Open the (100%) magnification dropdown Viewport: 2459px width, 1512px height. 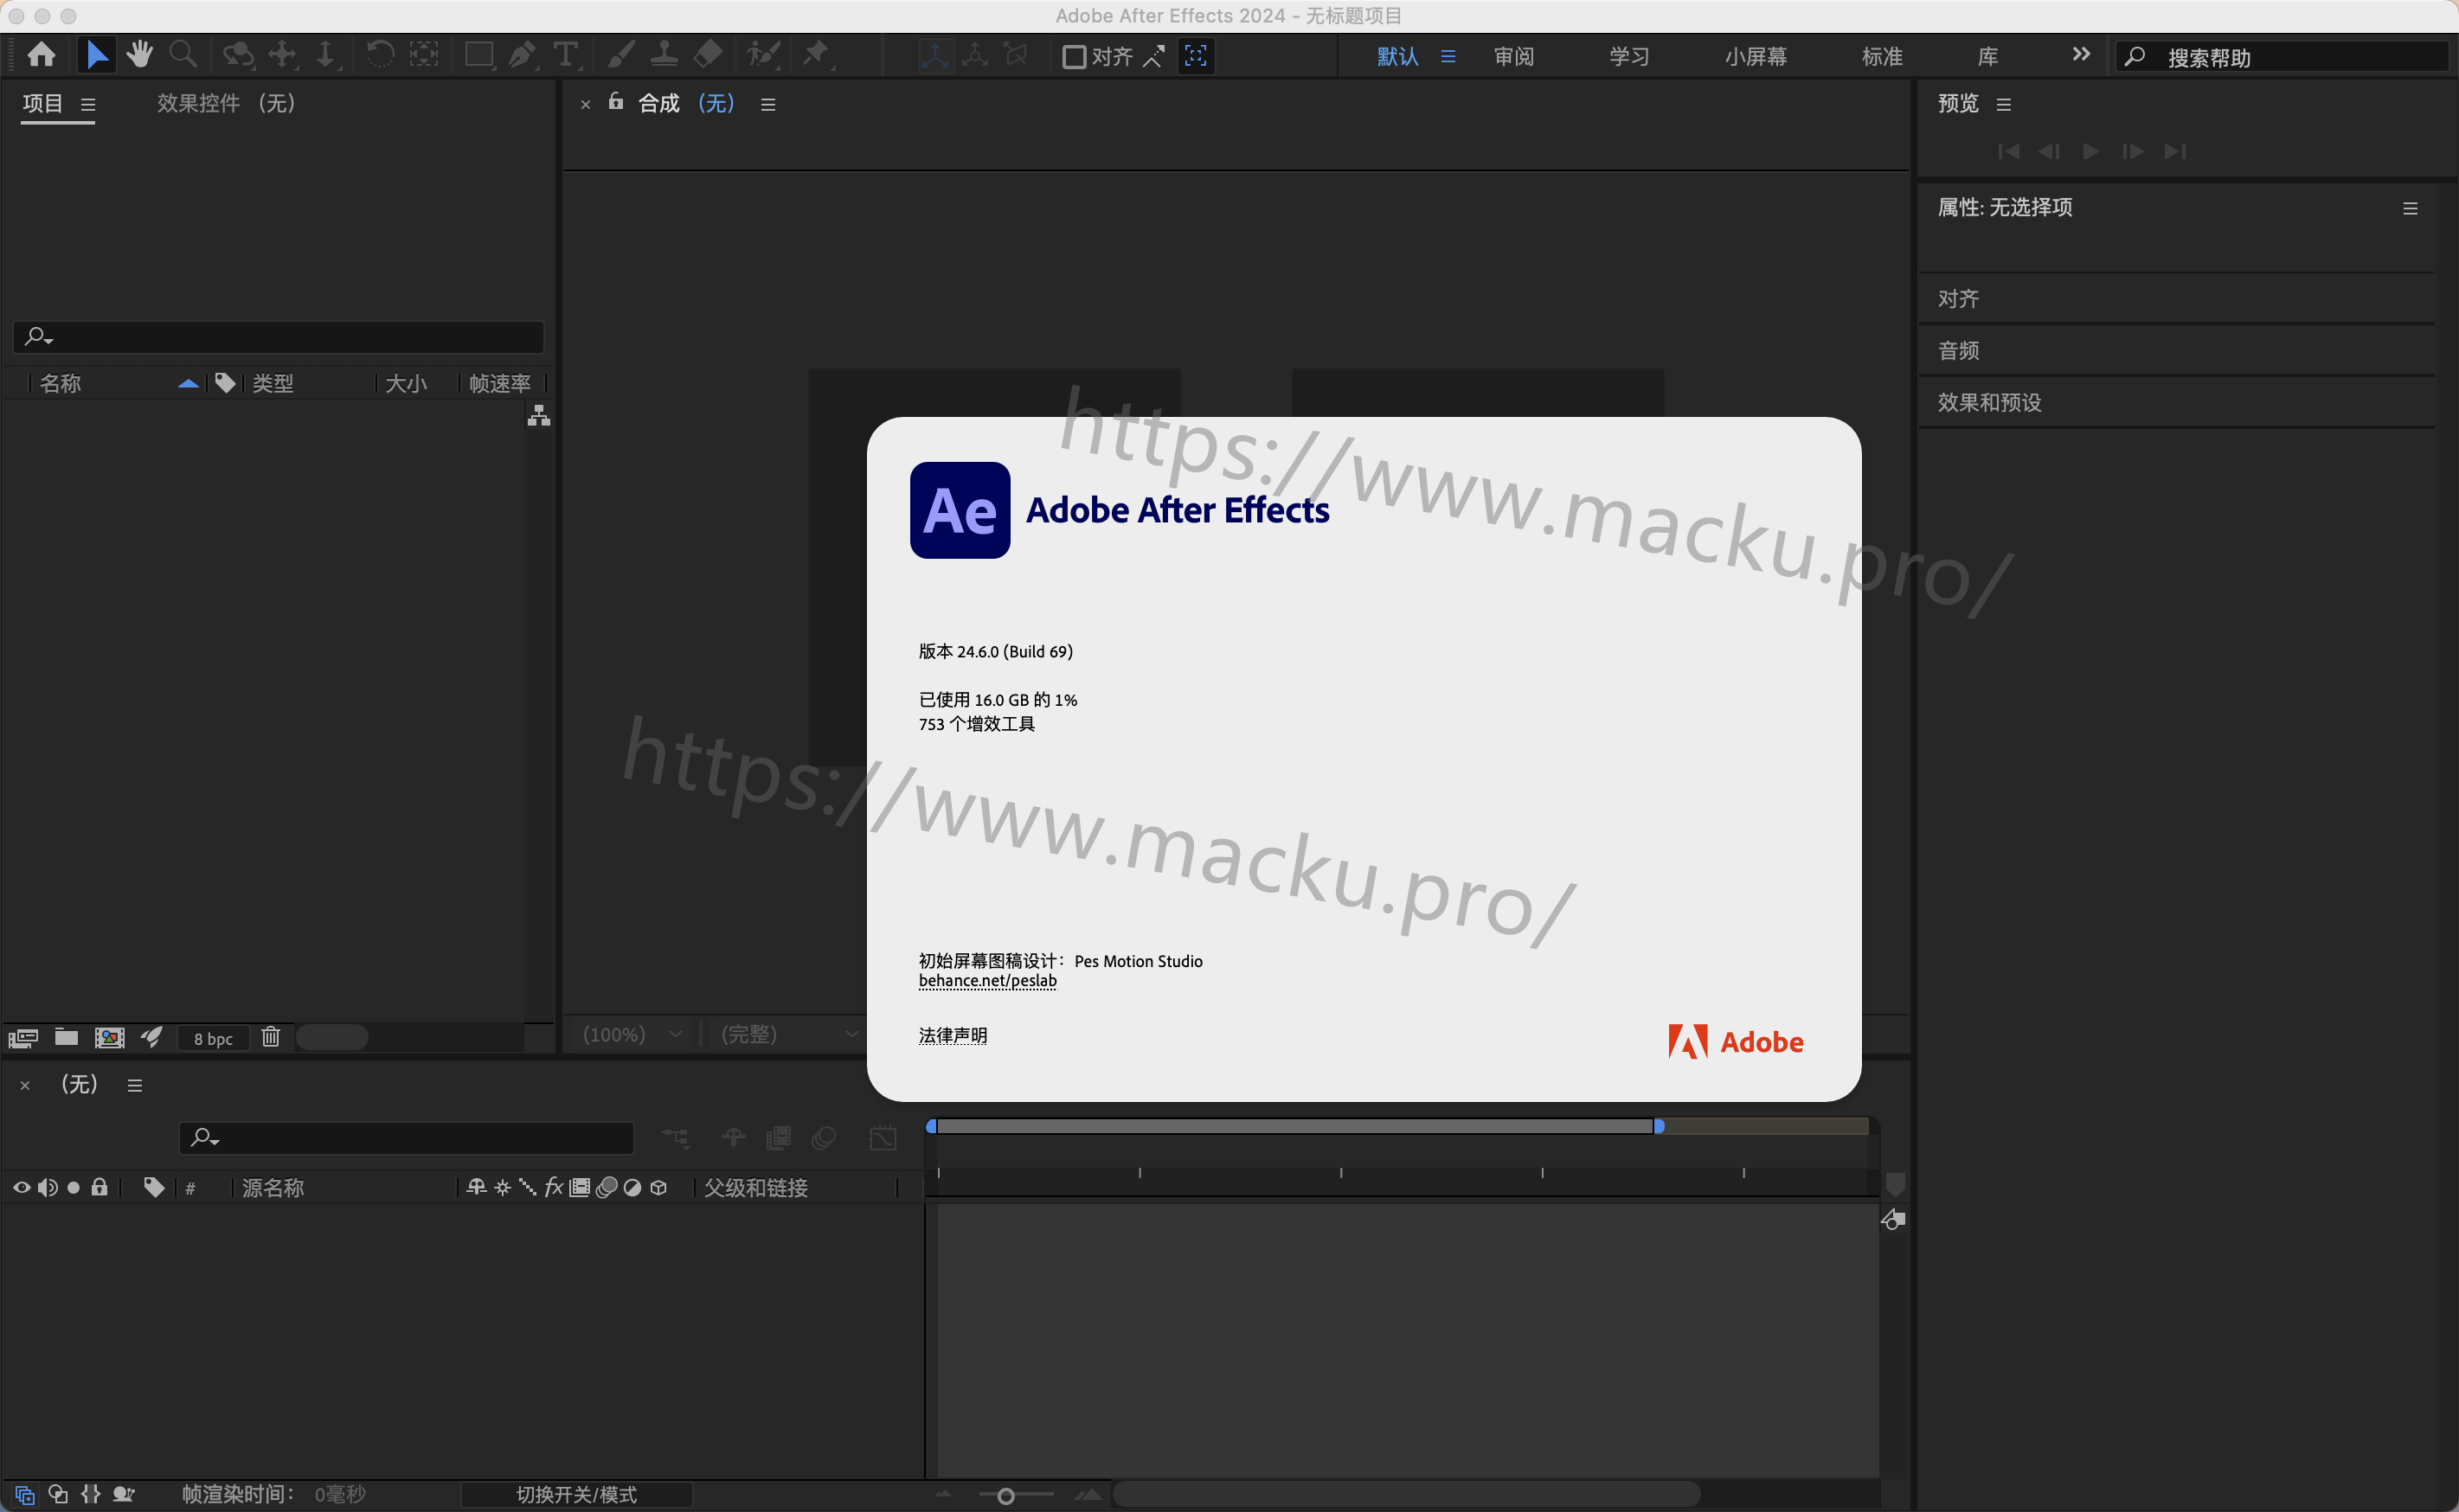click(632, 1034)
